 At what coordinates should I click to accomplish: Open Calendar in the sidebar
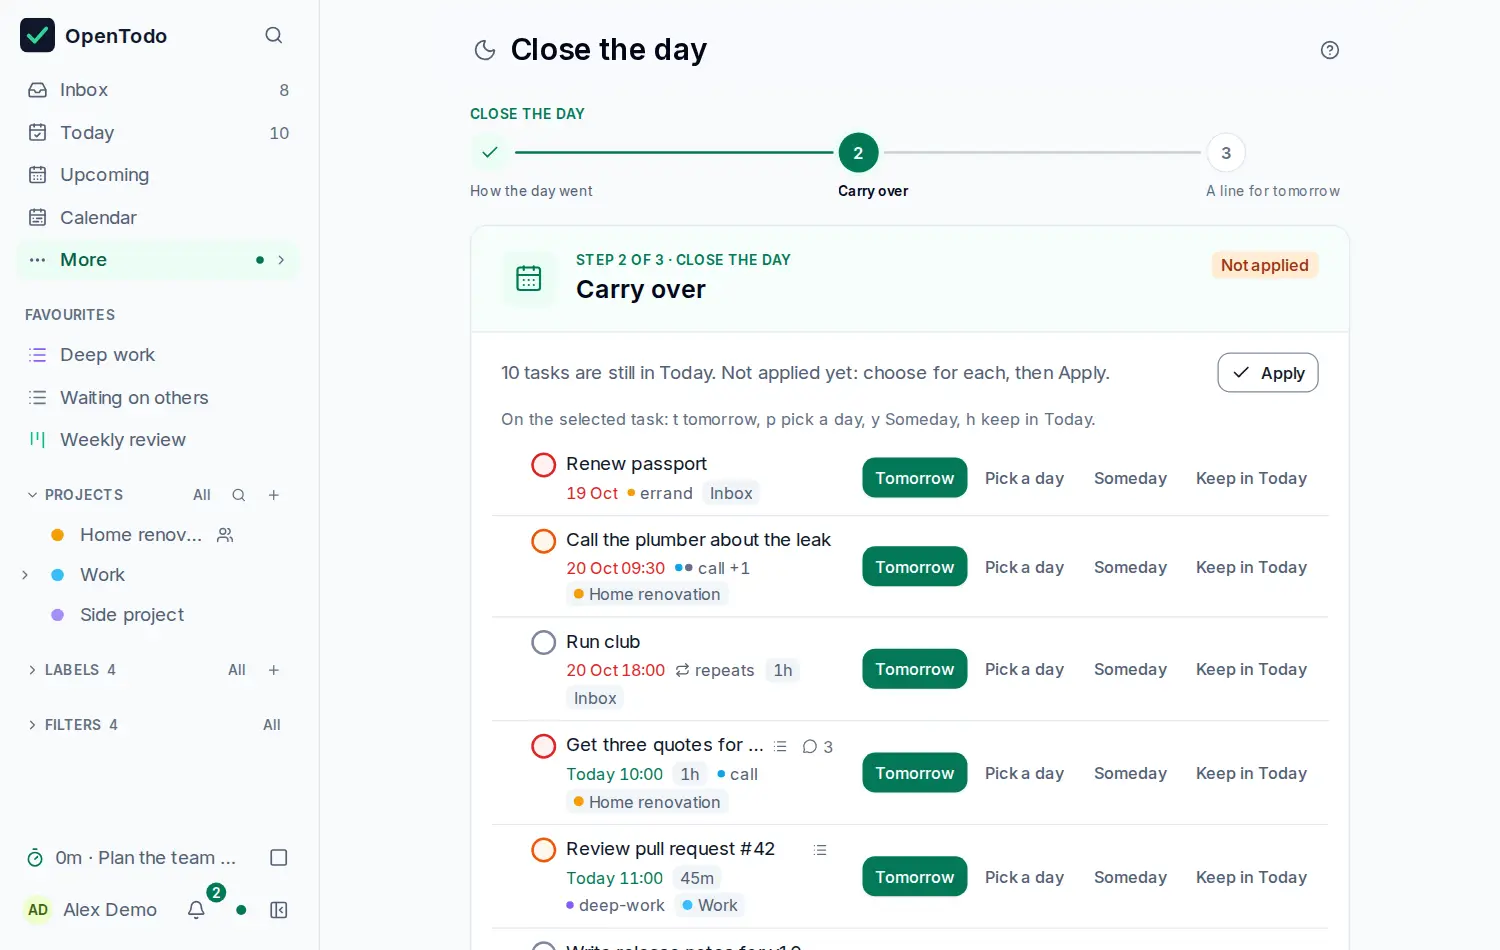tap(158, 218)
